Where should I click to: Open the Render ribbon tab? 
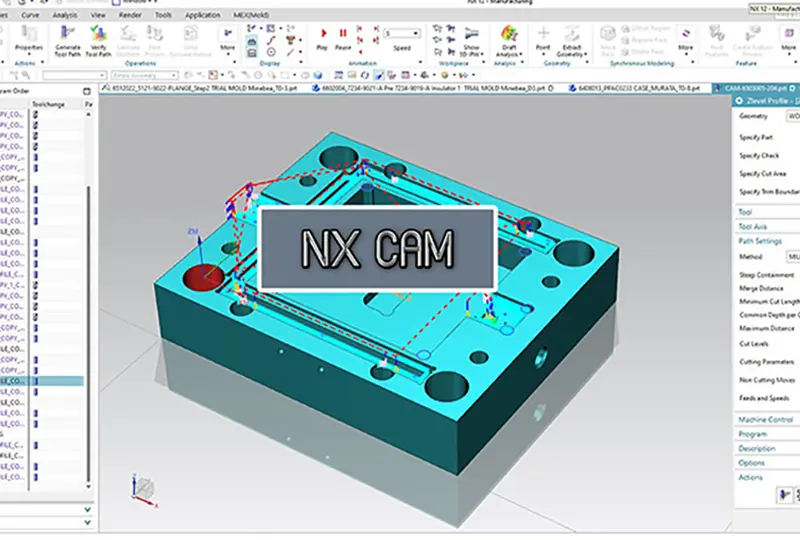coord(130,15)
